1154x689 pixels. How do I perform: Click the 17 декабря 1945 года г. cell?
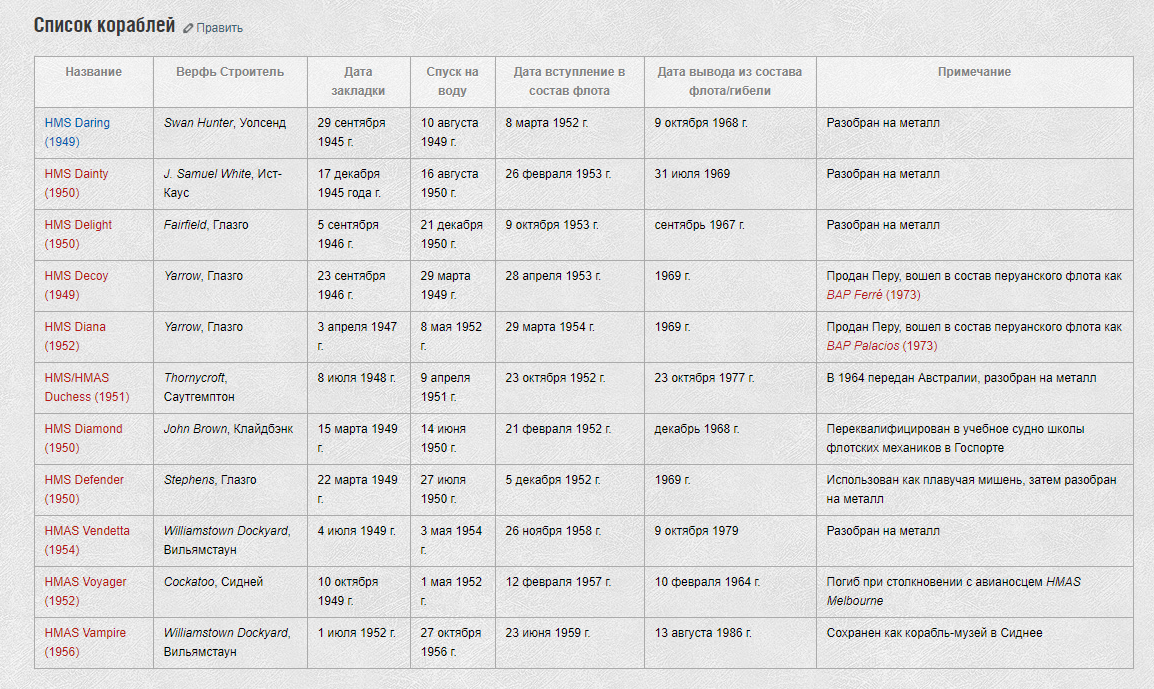358,183
